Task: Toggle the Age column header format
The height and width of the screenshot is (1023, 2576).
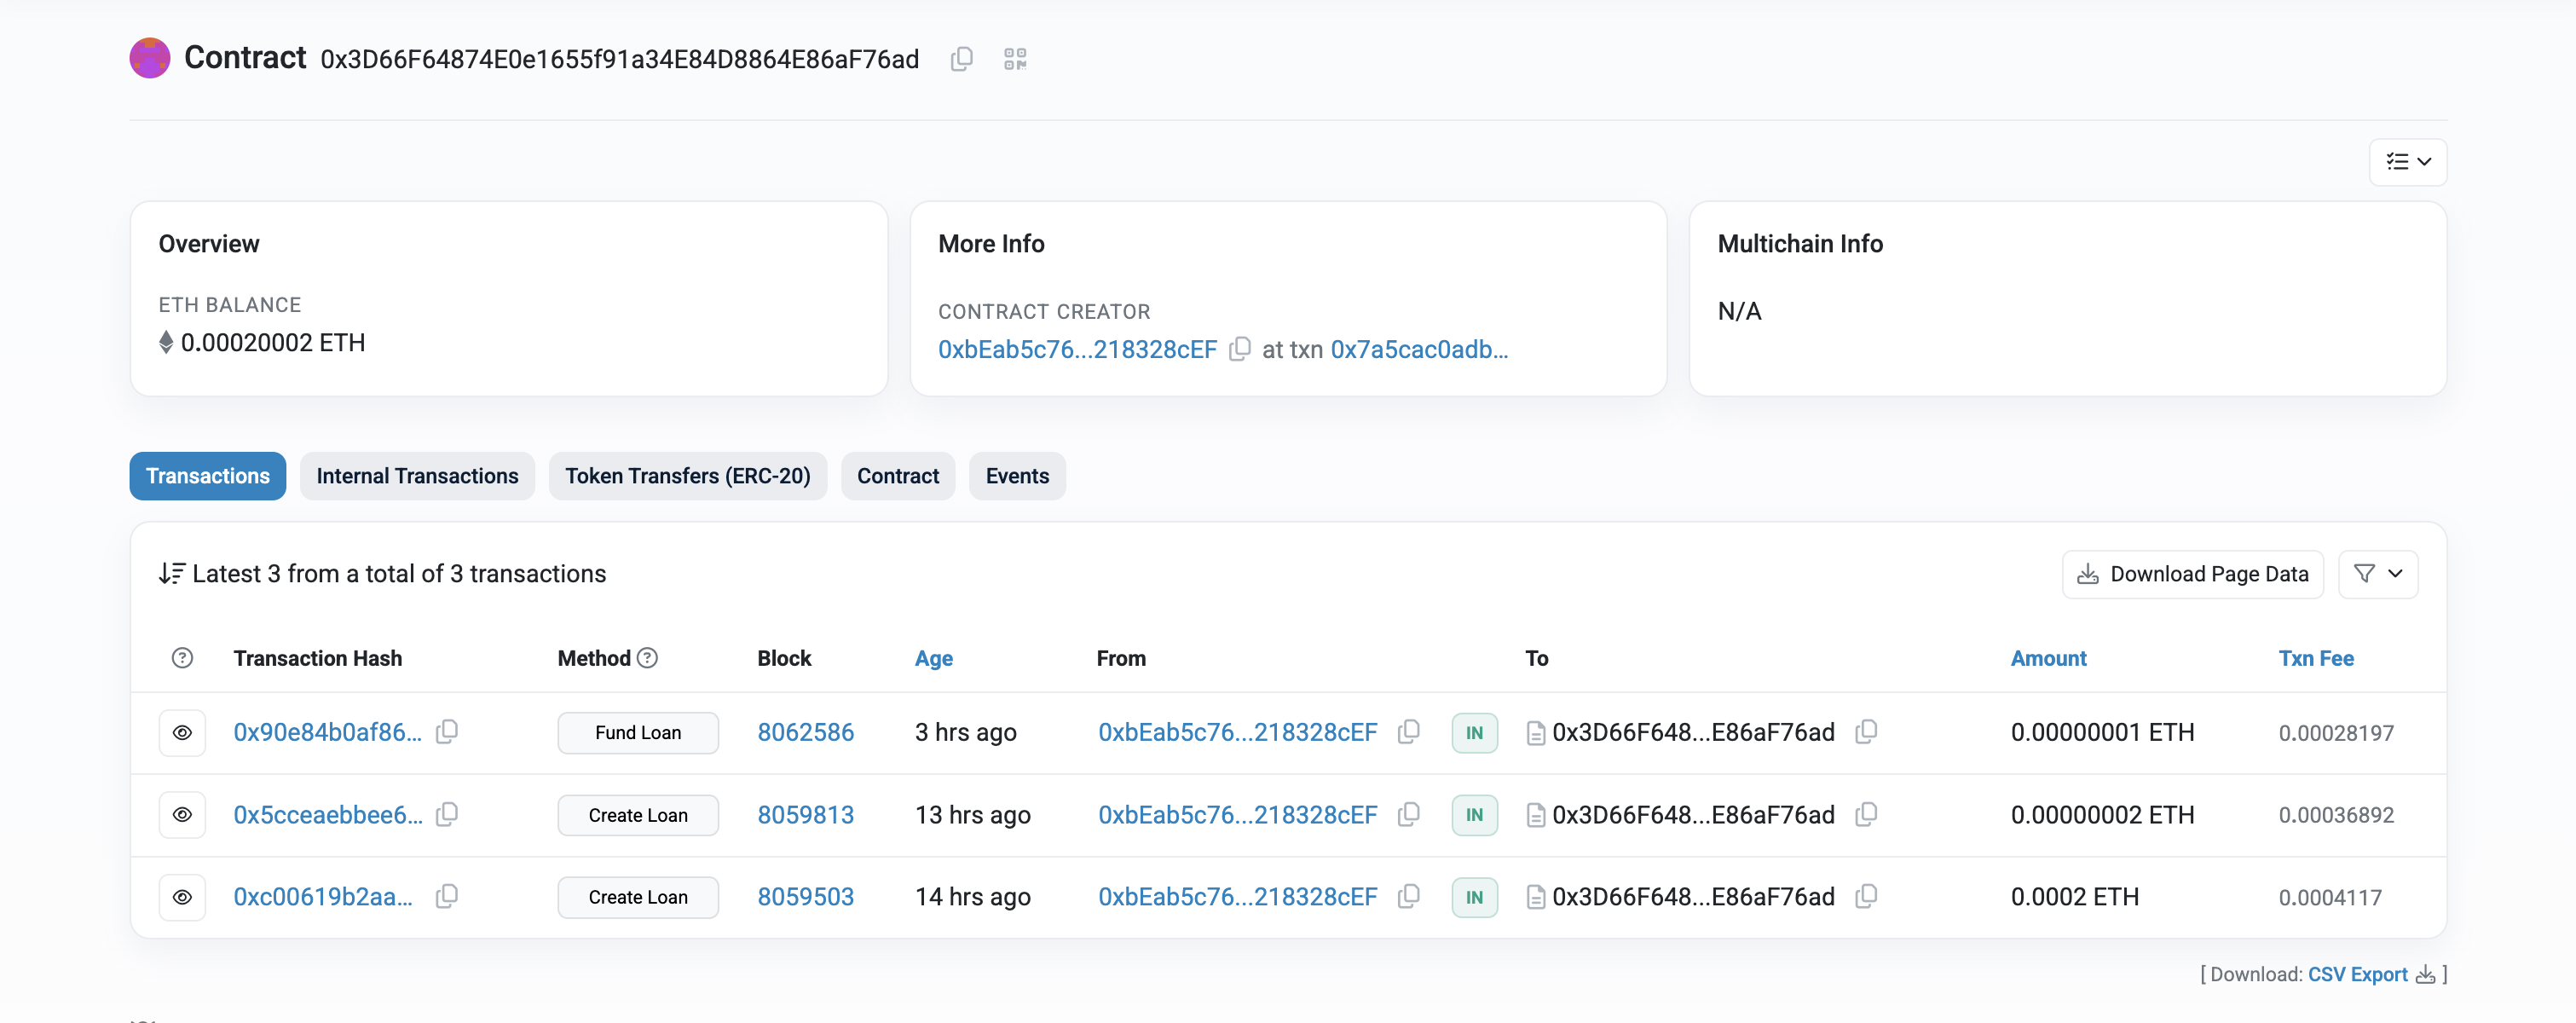Action: point(933,658)
